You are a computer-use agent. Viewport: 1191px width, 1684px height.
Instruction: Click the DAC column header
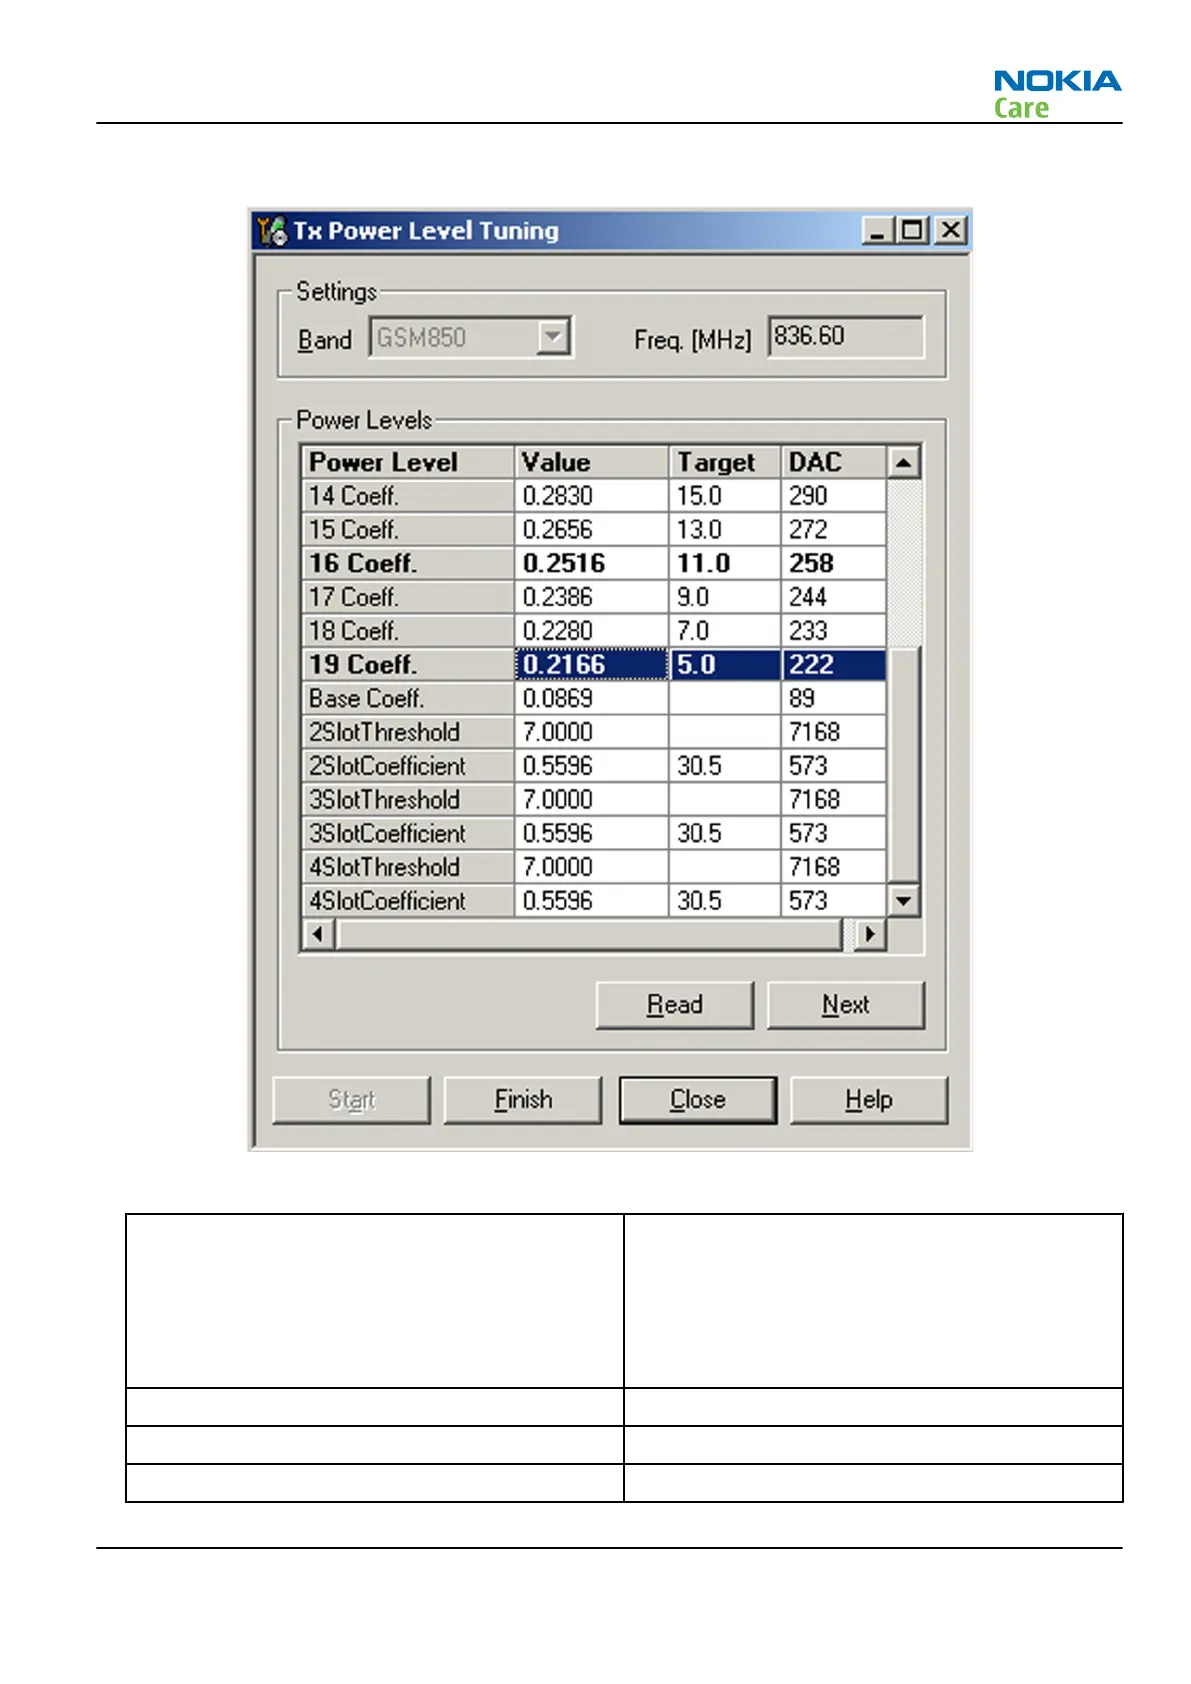[x=833, y=462]
